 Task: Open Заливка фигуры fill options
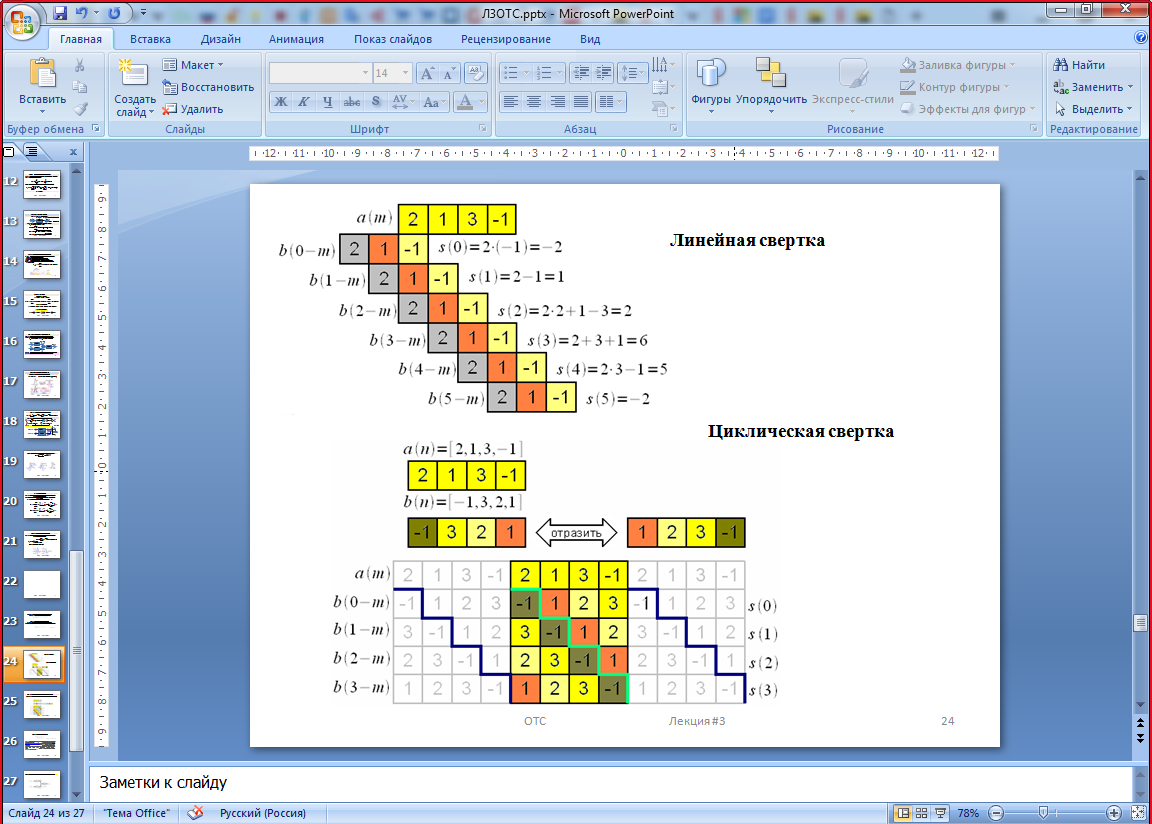[957, 65]
